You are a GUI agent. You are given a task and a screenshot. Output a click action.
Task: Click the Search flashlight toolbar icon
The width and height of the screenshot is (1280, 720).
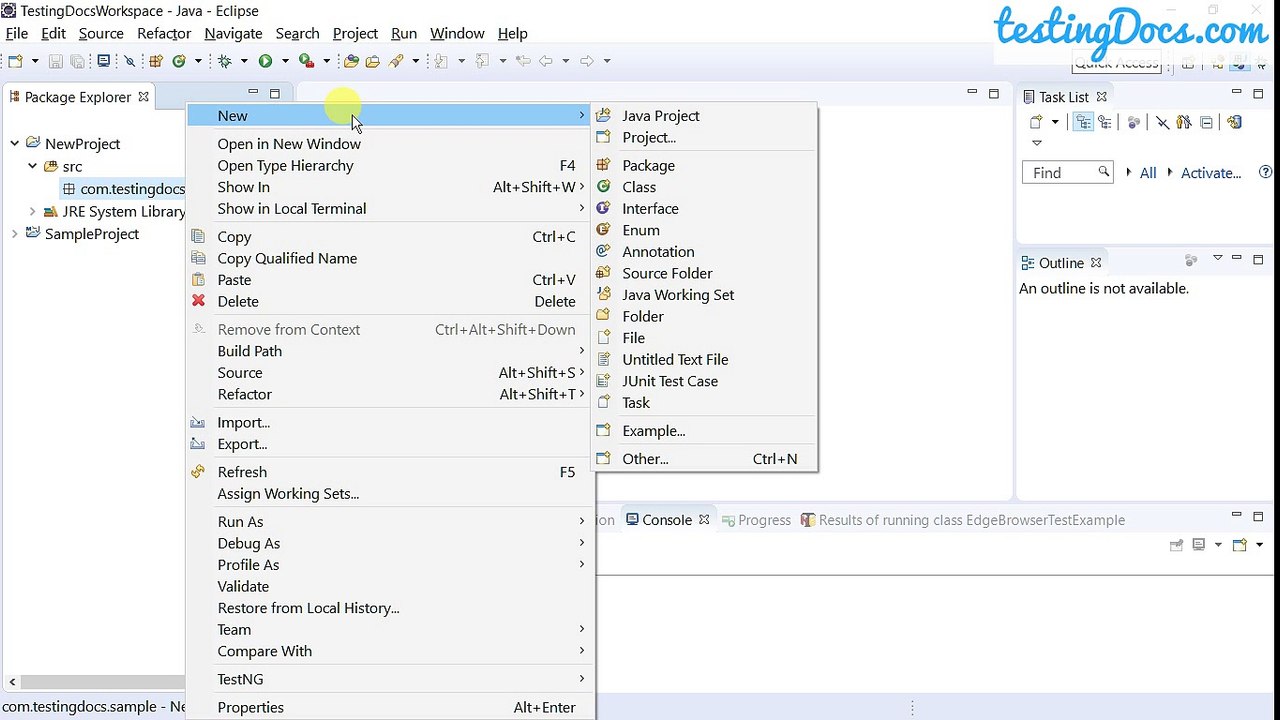(x=396, y=61)
